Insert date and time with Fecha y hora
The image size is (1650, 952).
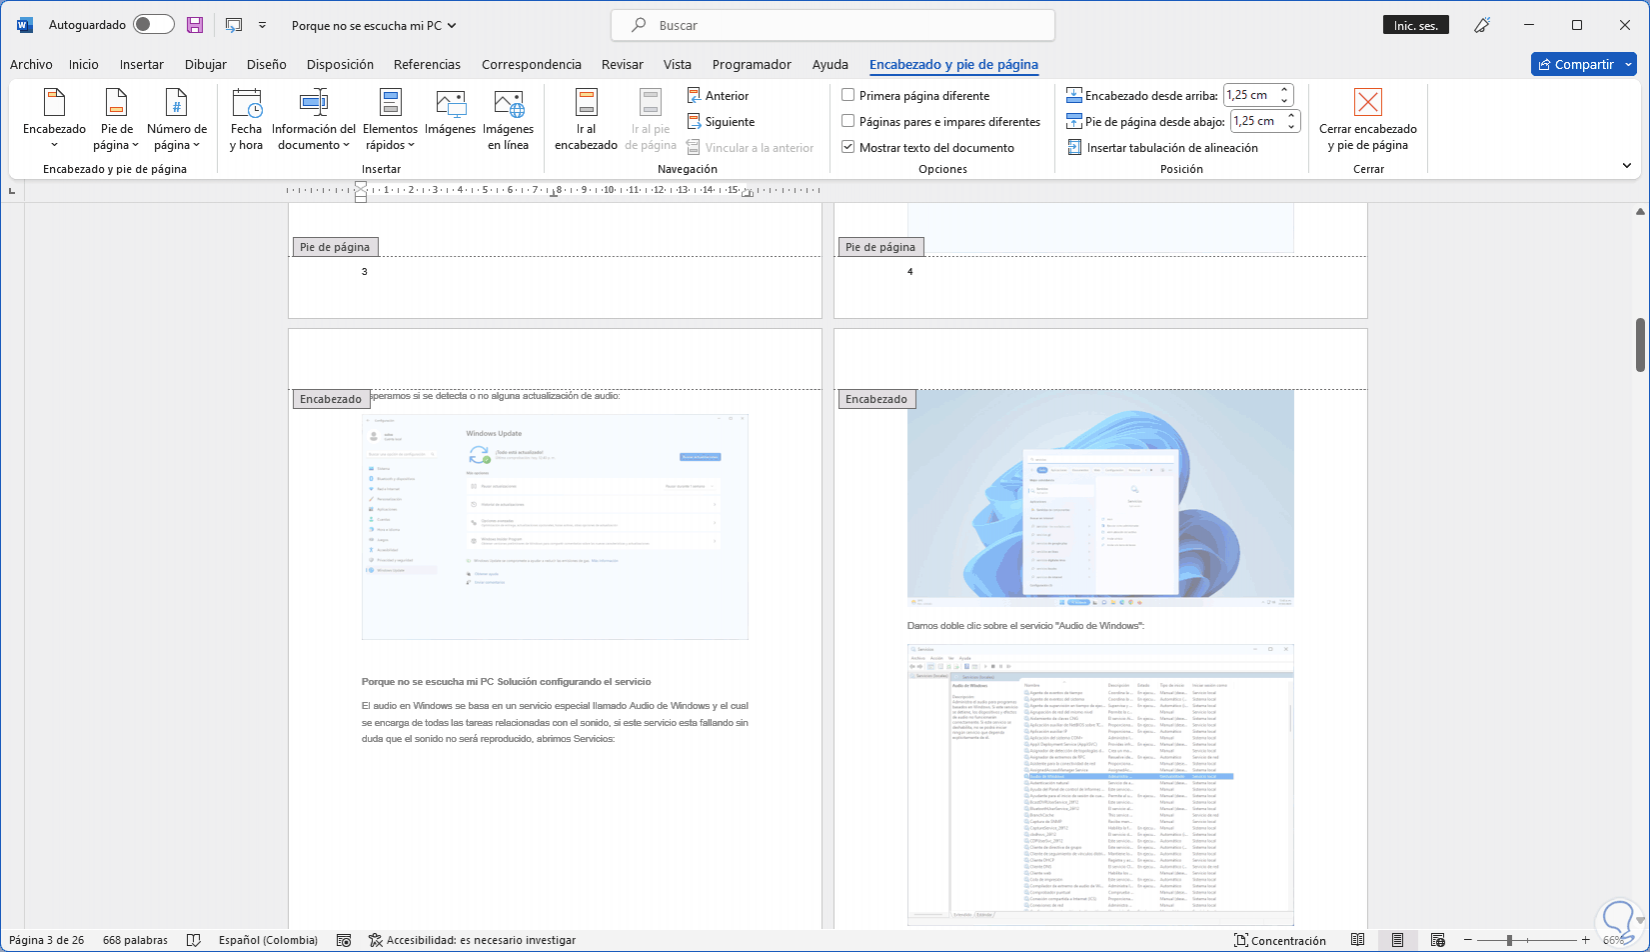(x=246, y=120)
